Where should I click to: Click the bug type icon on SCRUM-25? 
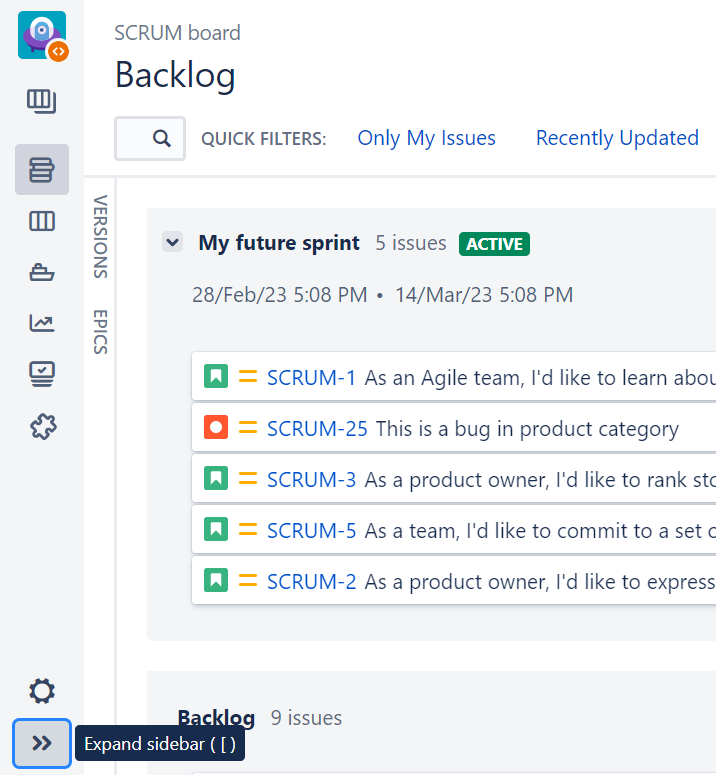tap(216, 428)
